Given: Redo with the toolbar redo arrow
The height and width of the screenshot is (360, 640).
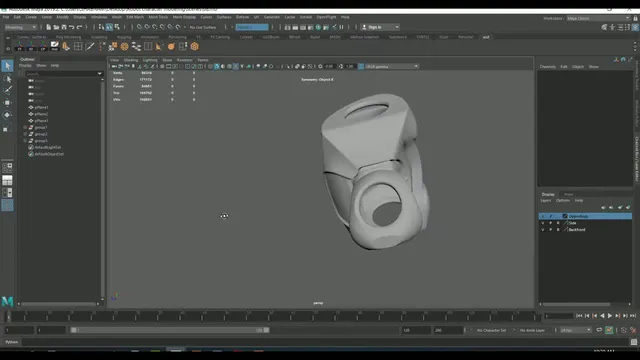Looking at the screenshot, I should point(80,27).
